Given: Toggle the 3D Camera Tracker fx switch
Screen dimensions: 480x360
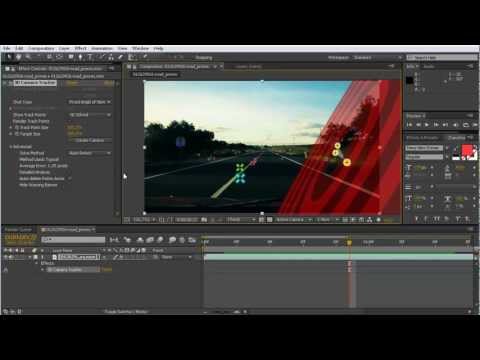Looking at the screenshot, I should [10, 83].
